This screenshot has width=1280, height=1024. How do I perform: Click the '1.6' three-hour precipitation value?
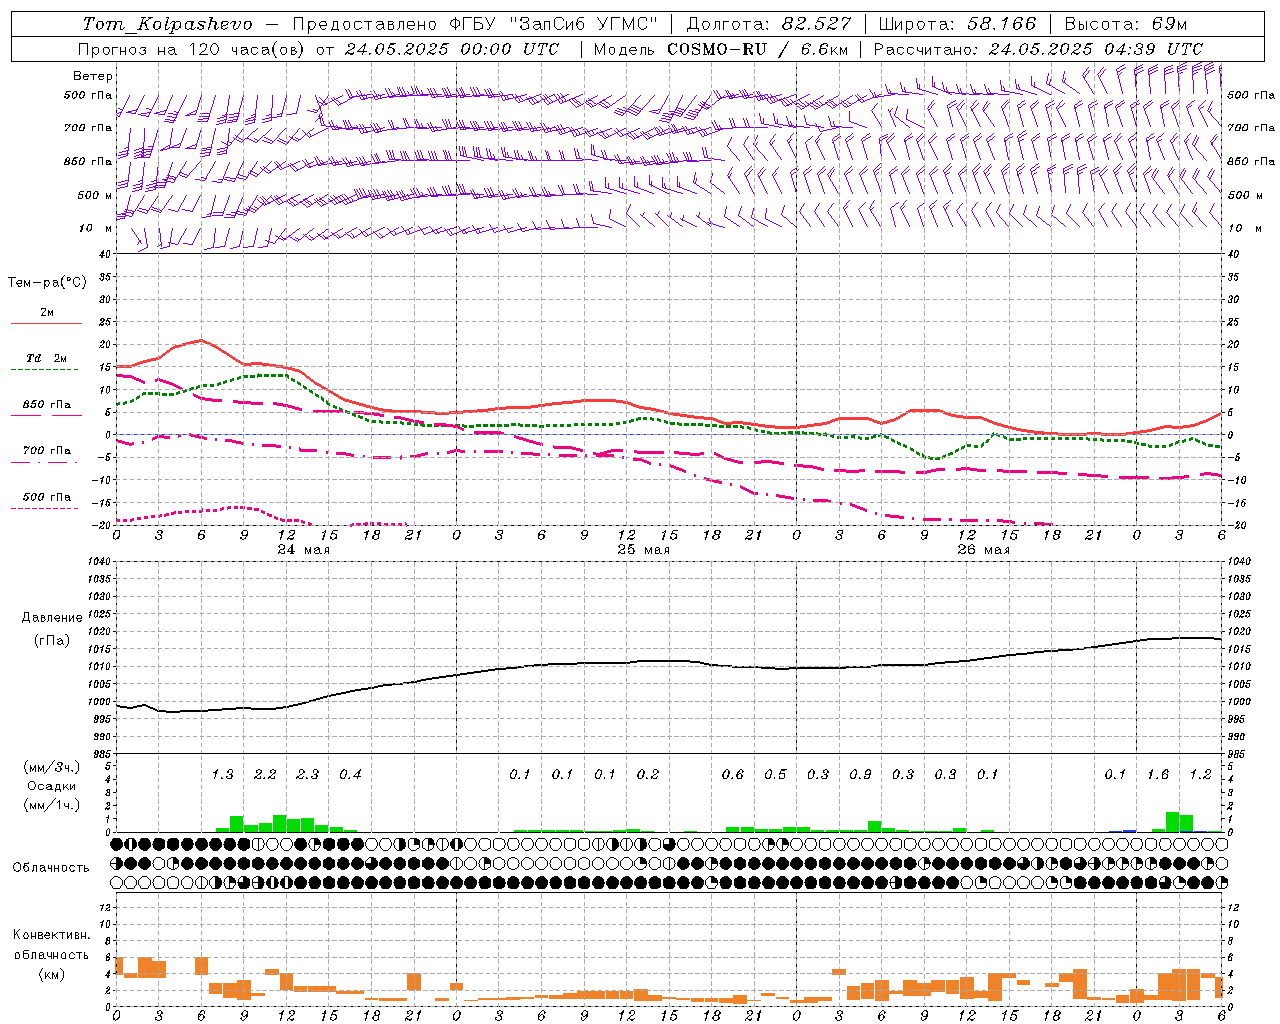(1158, 775)
